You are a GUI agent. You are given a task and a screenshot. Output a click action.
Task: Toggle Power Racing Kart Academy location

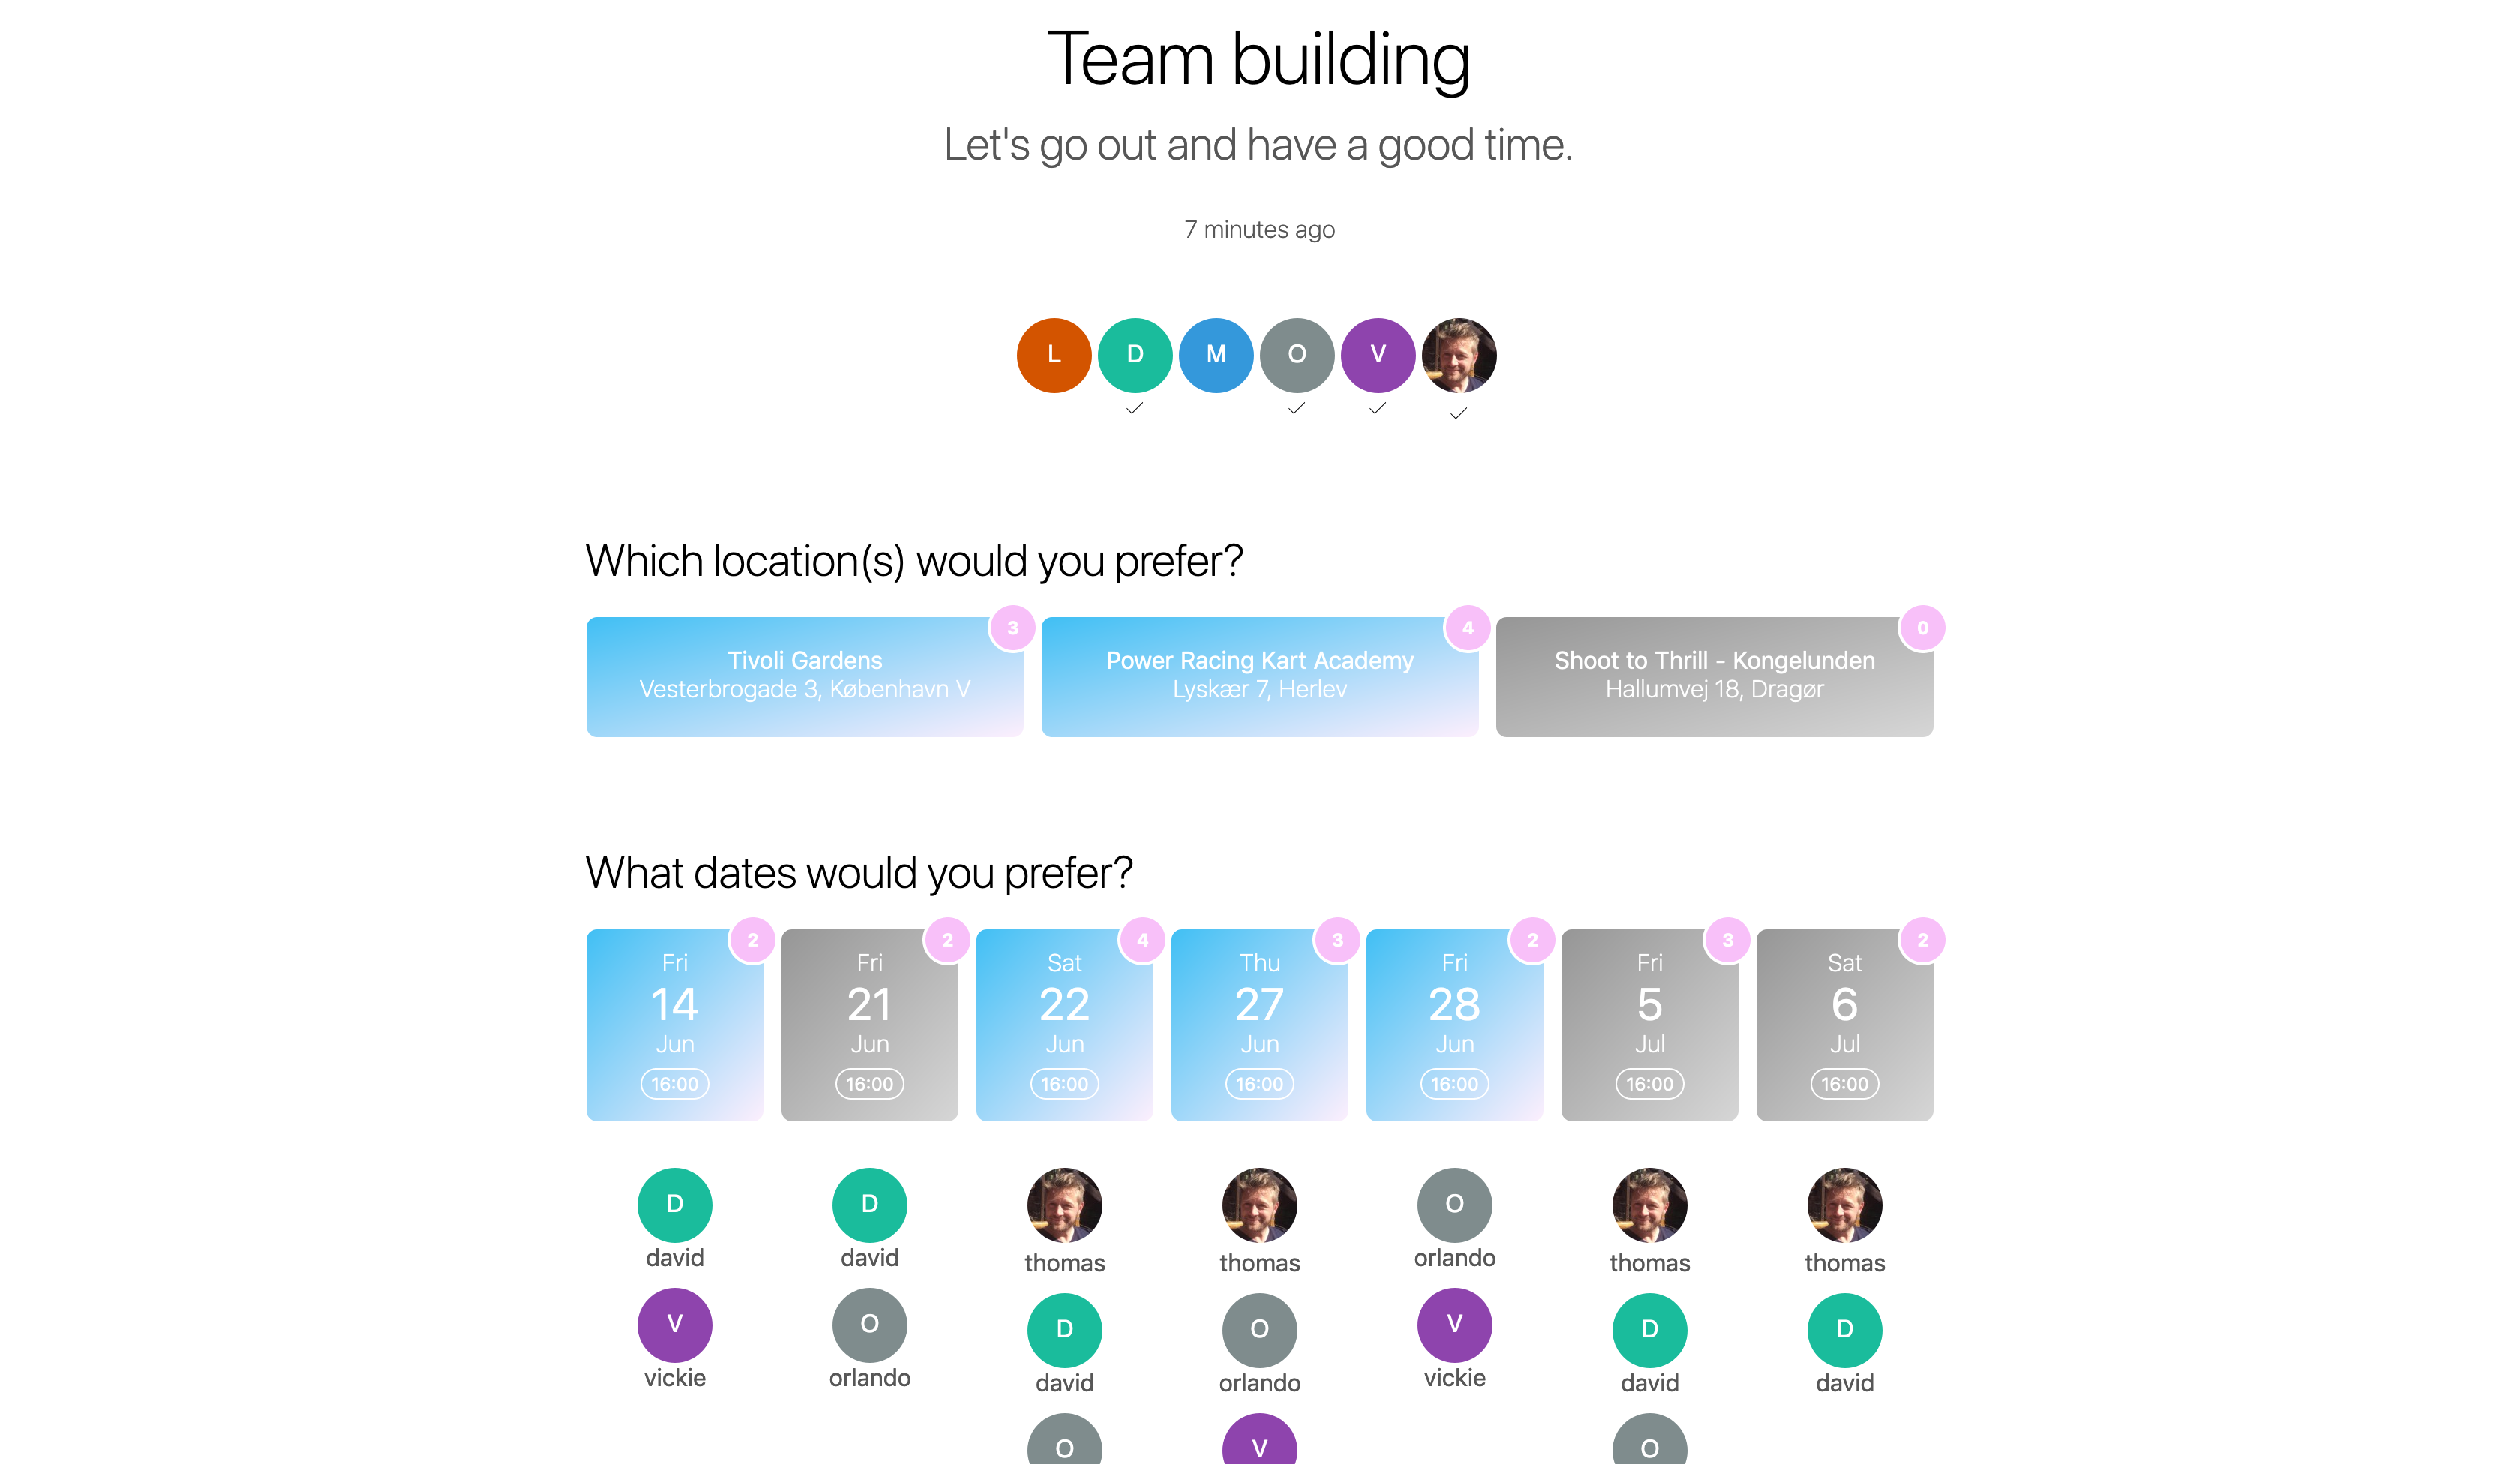point(1260,677)
